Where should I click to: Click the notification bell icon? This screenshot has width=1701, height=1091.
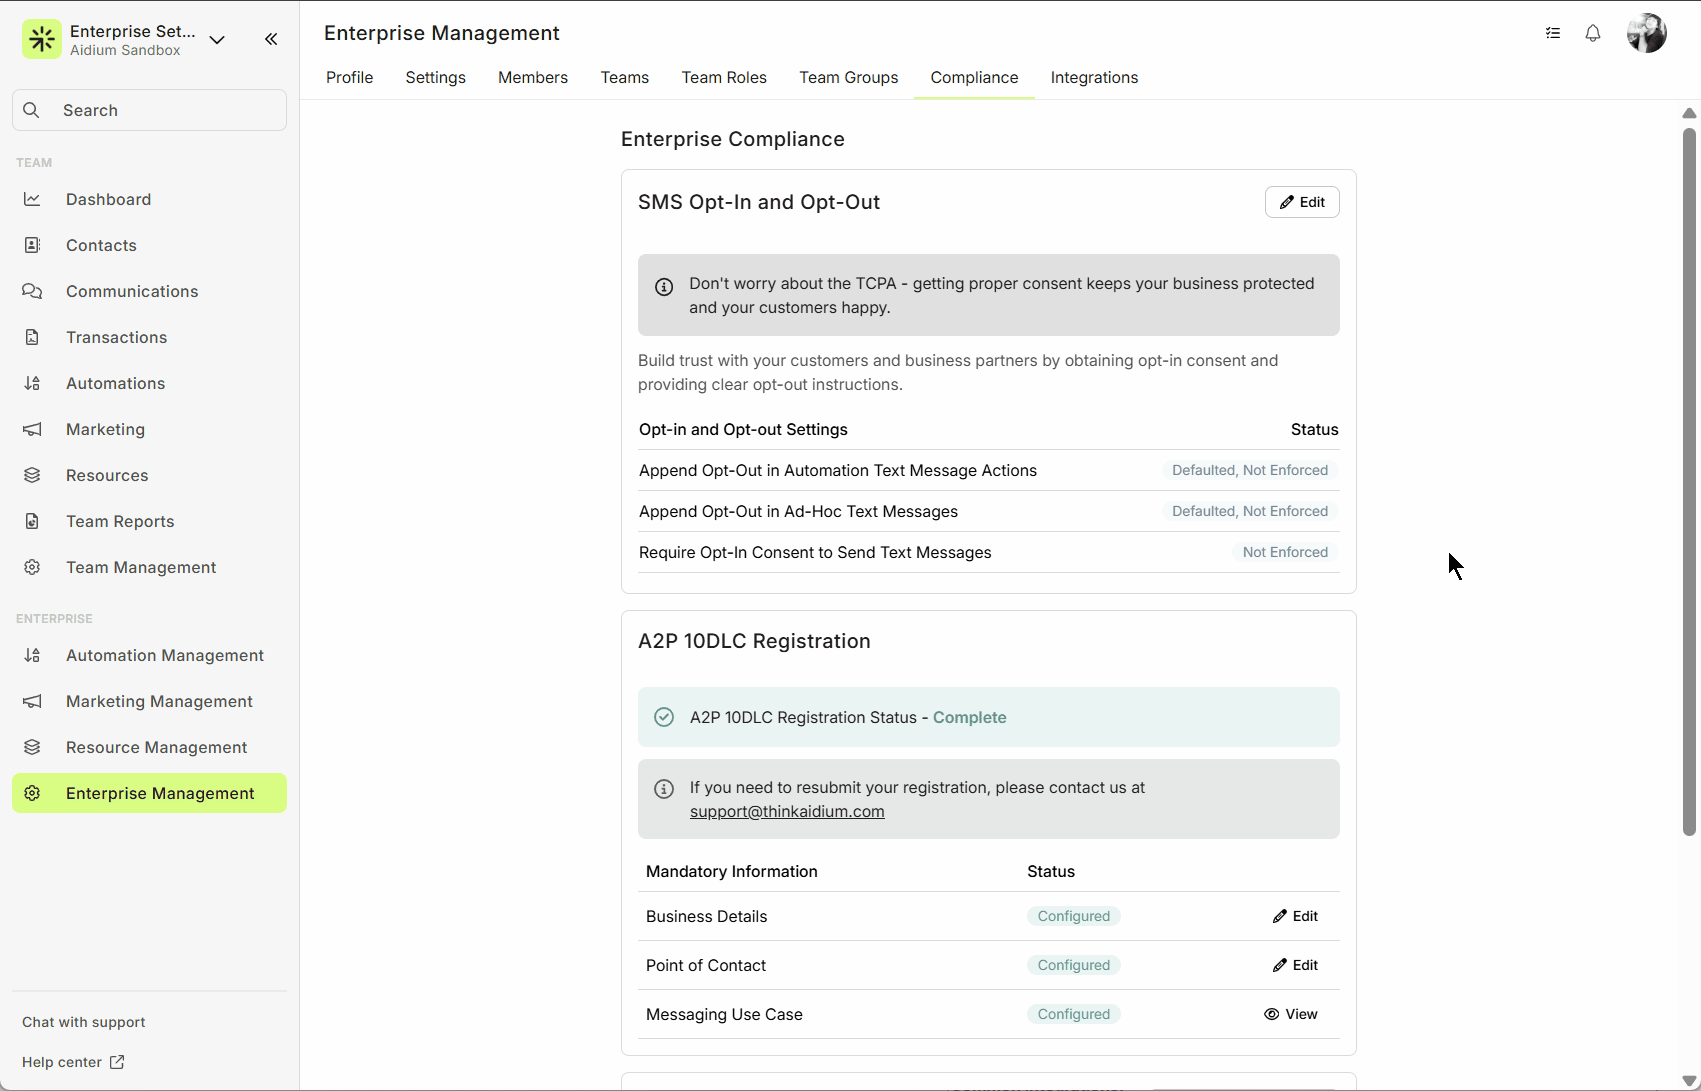tap(1593, 34)
